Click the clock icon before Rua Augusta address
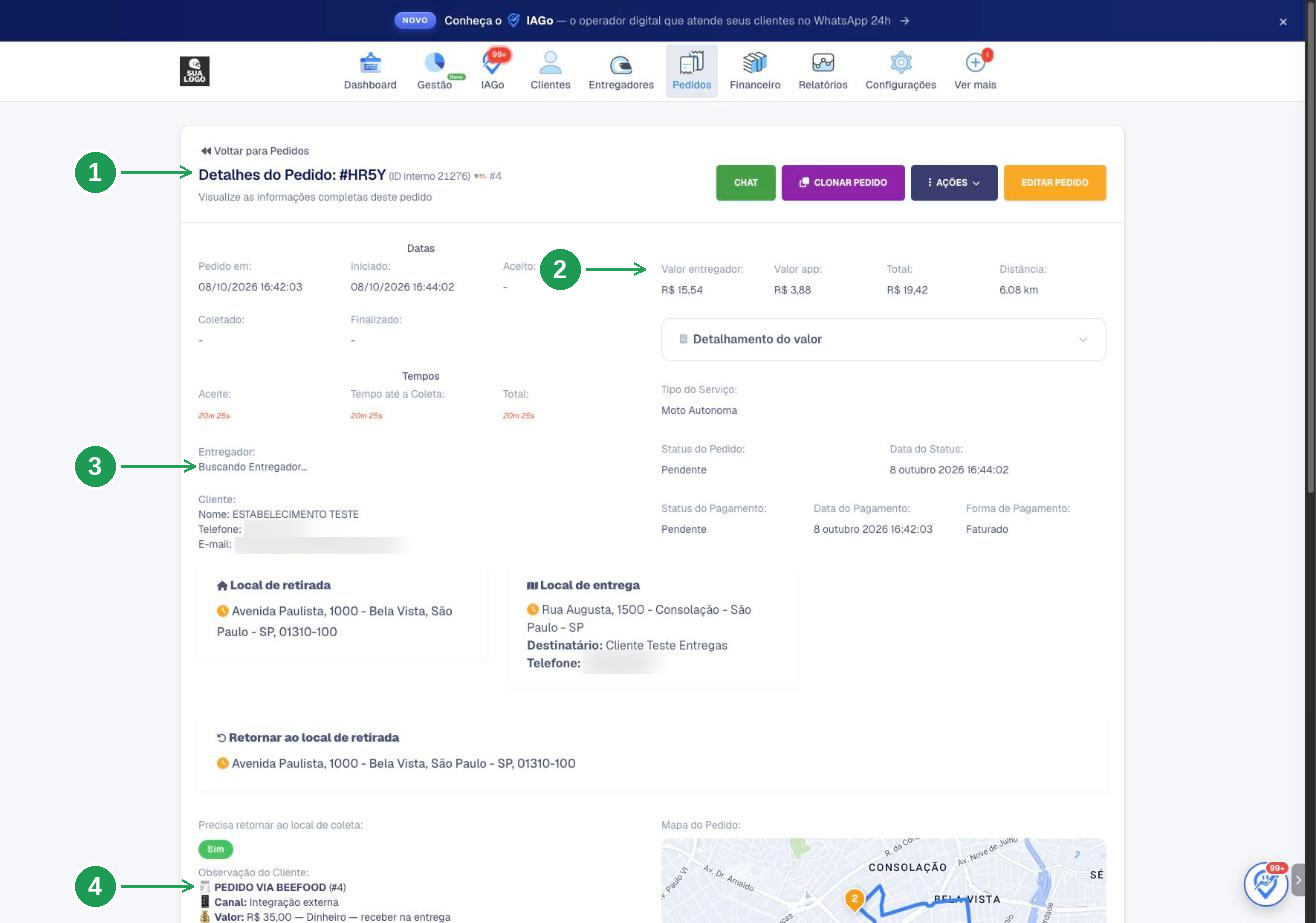The height and width of the screenshot is (923, 1316). pyautogui.click(x=533, y=610)
